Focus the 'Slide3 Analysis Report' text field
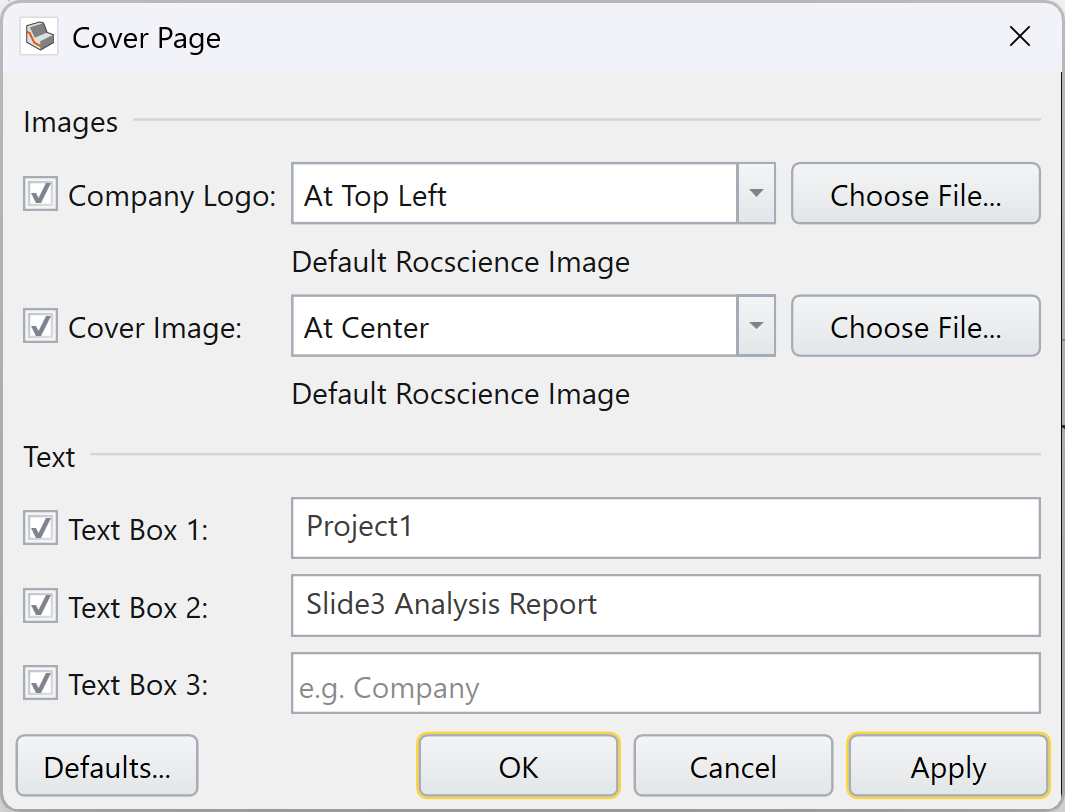The width and height of the screenshot is (1065, 812). 665,606
